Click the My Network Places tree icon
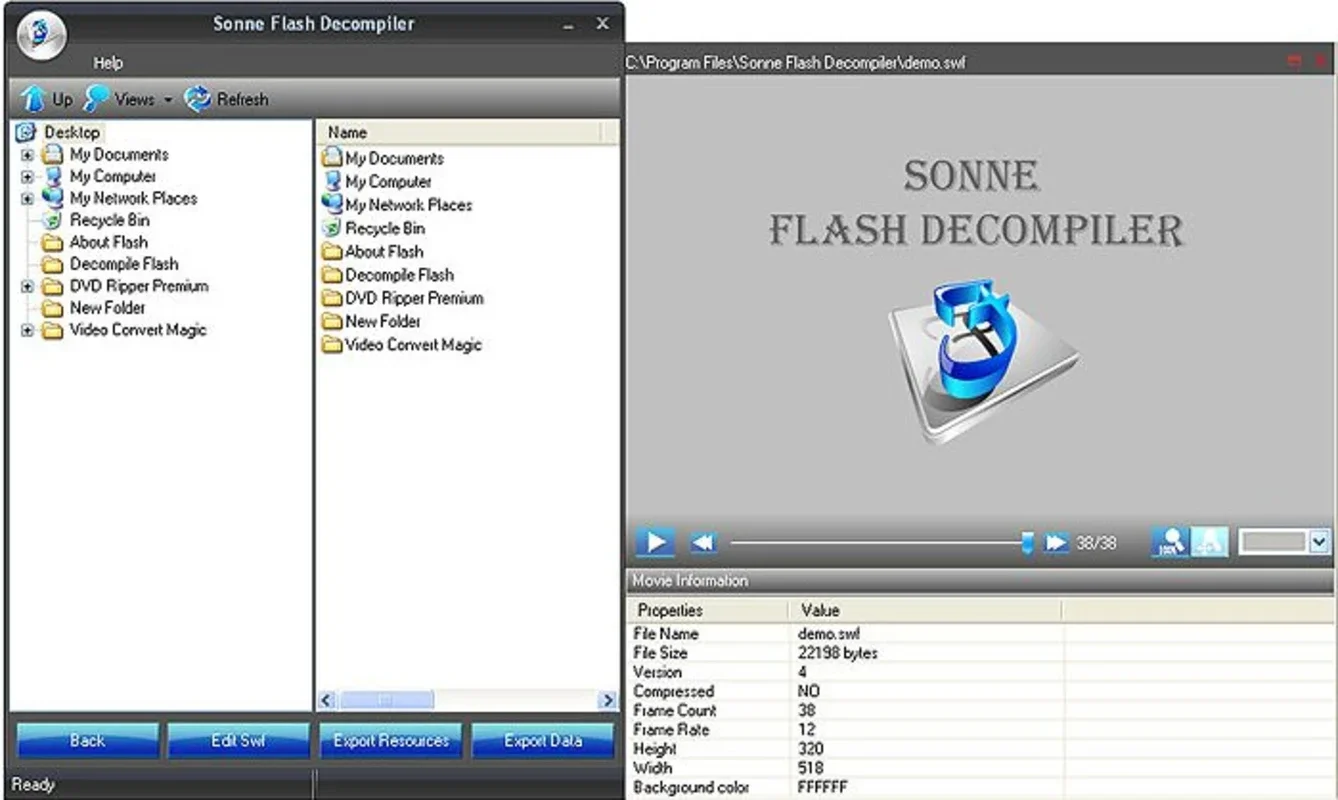 [53, 198]
